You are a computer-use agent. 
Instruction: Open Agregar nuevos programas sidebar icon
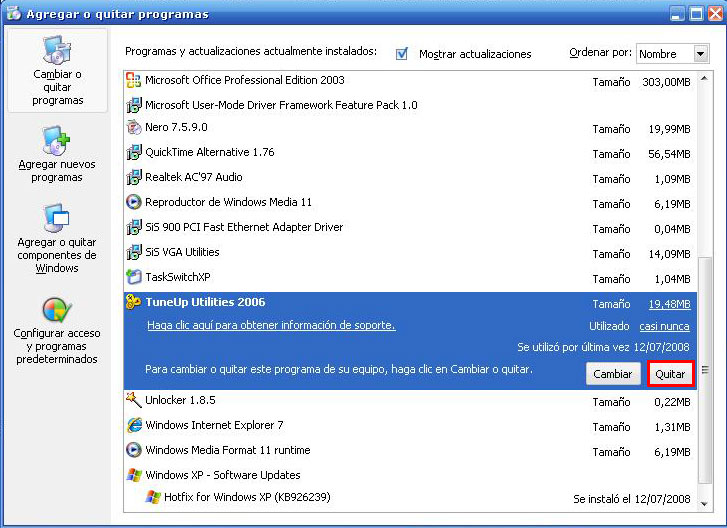point(56,140)
